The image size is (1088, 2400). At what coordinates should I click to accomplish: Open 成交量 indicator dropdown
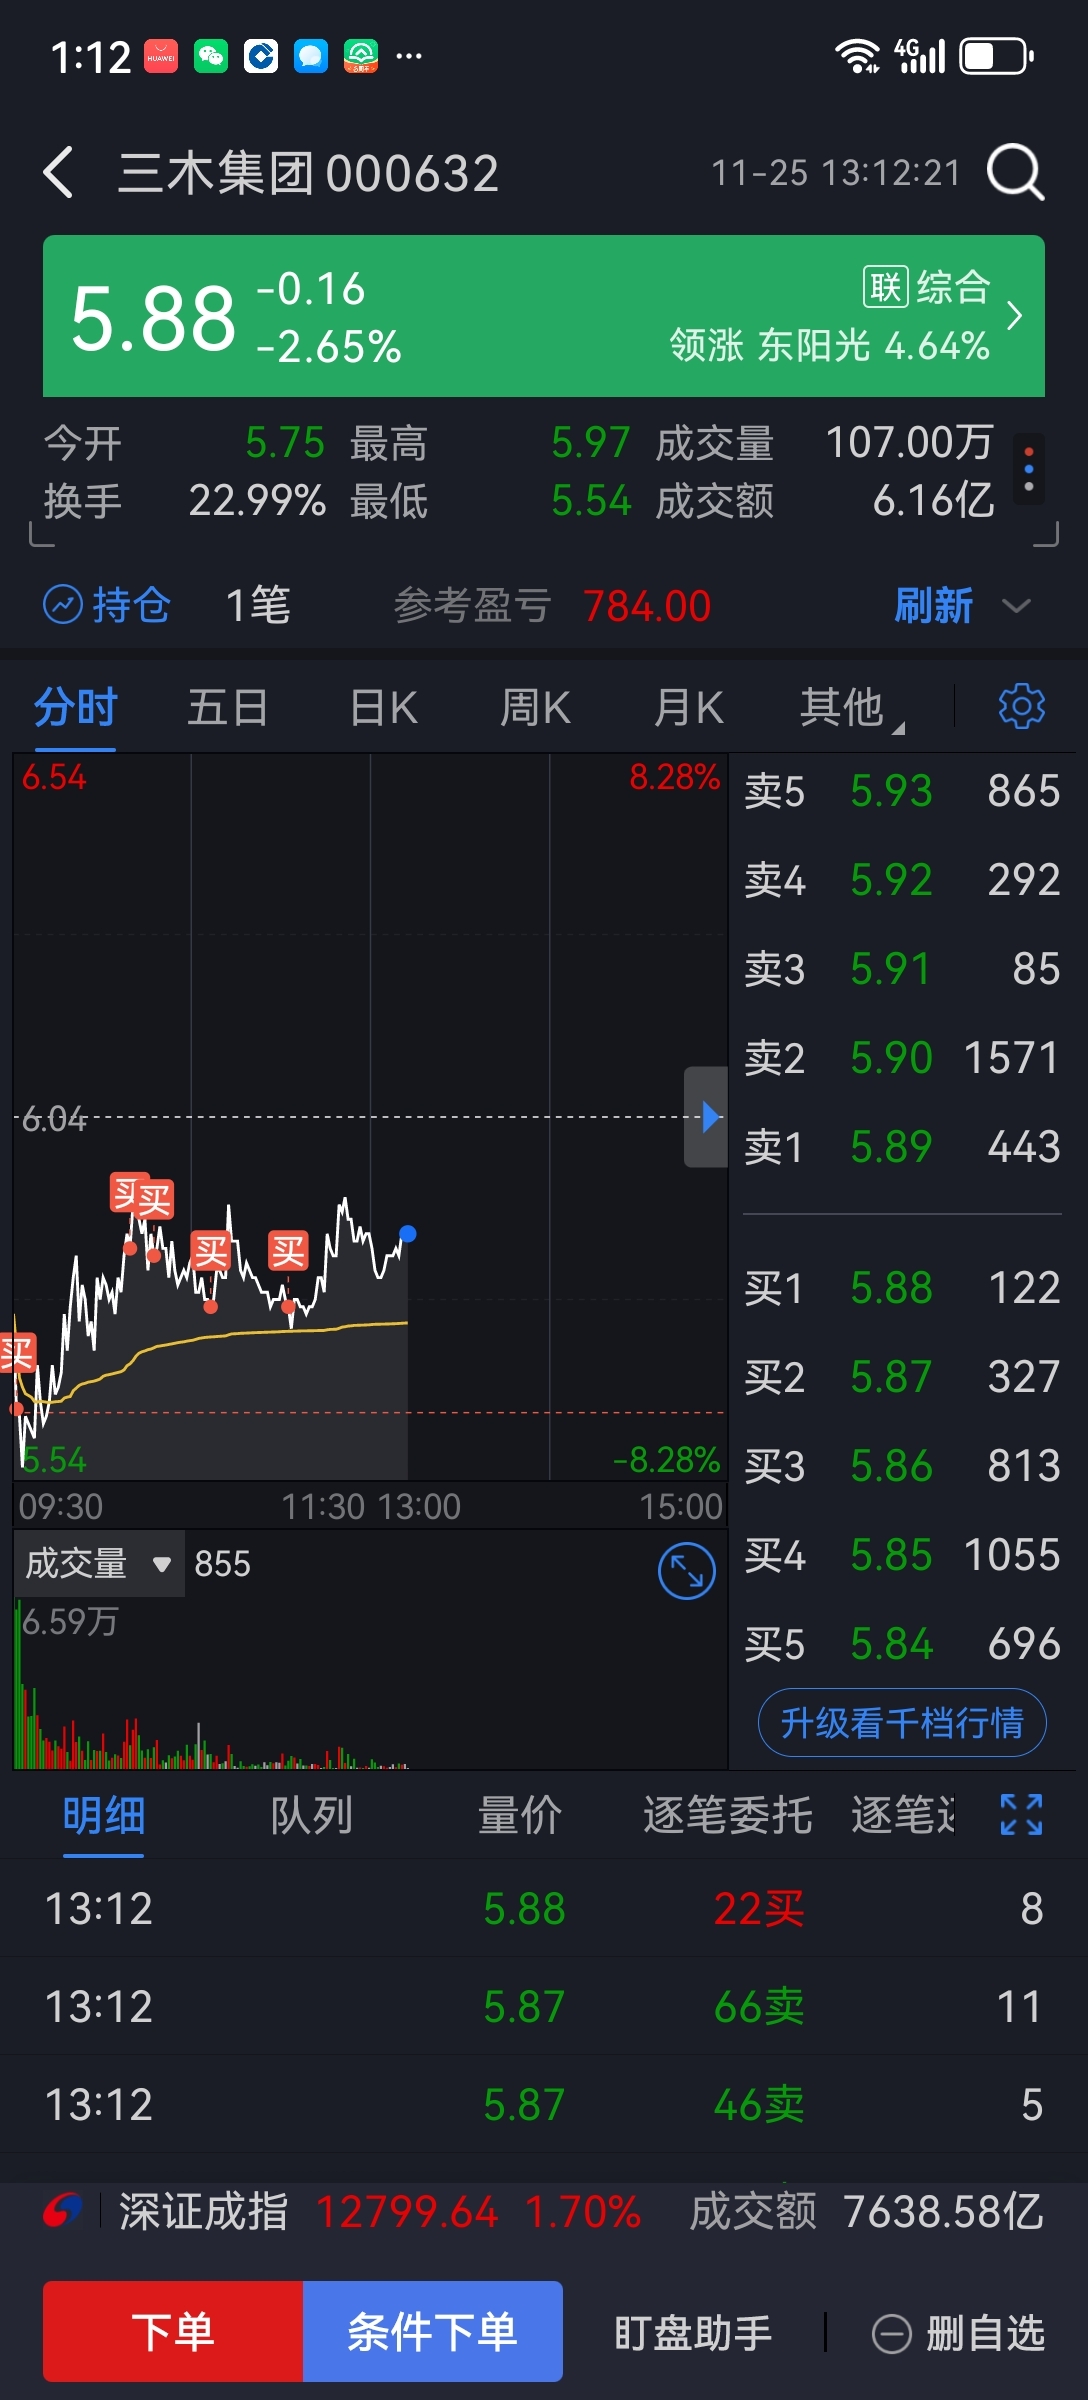98,1563
